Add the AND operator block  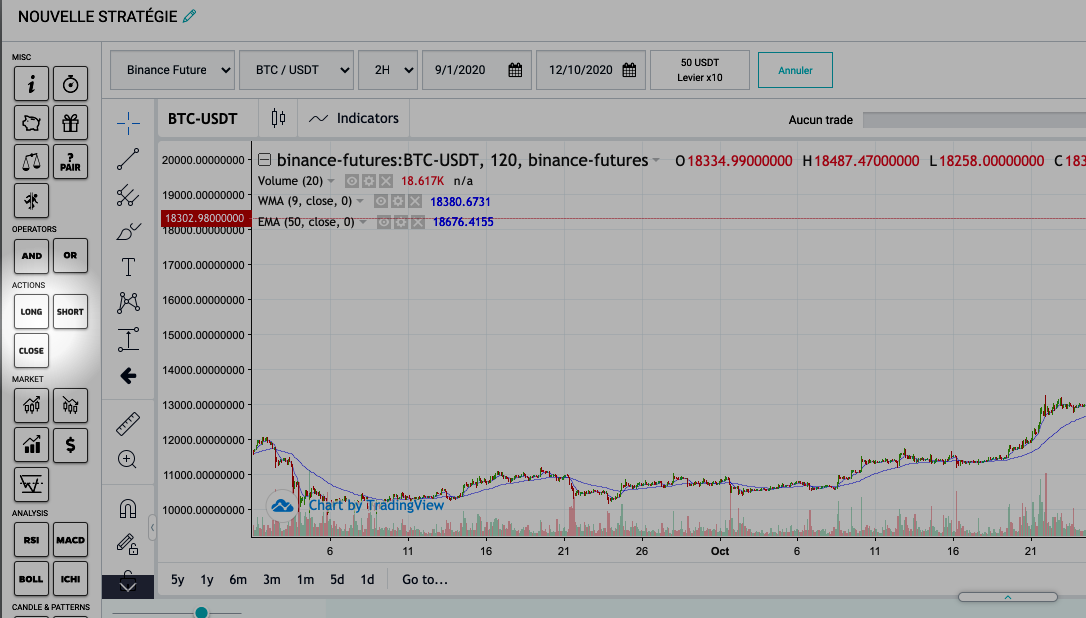point(31,256)
